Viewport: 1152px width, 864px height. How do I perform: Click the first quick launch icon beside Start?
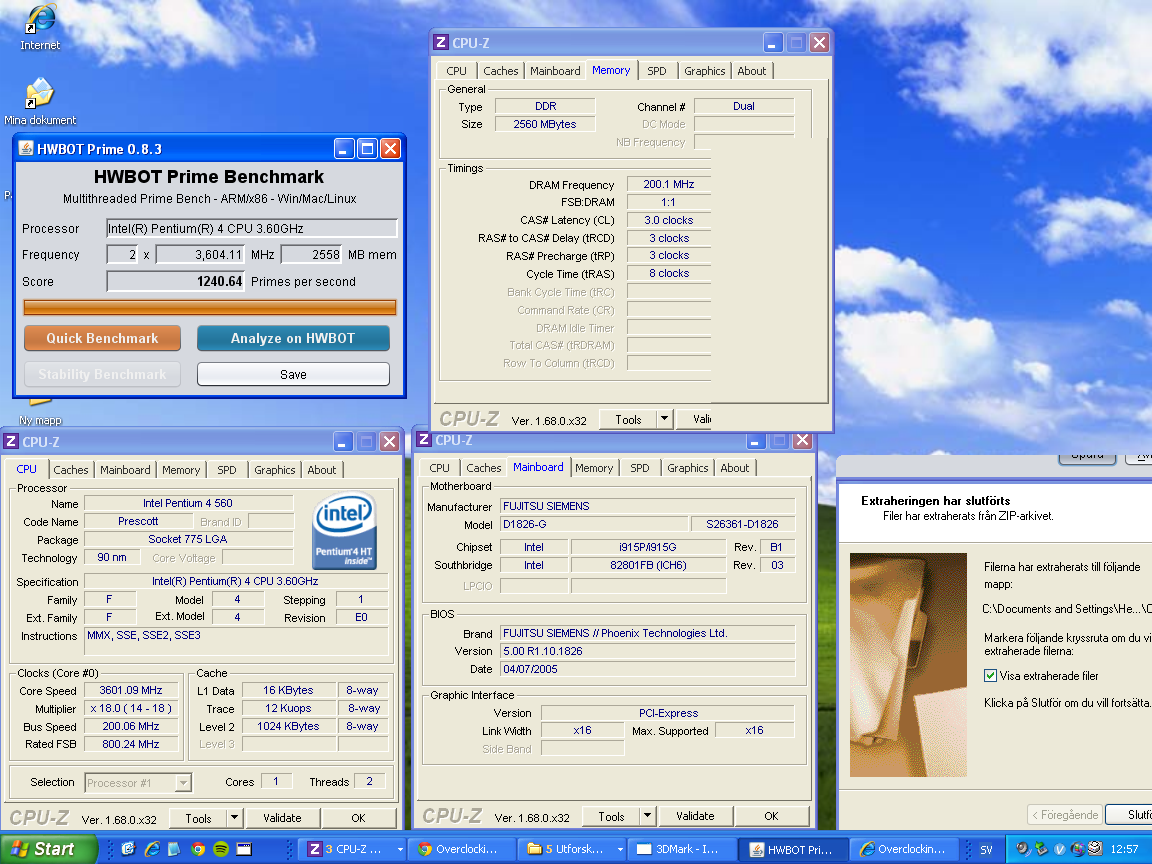tap(129, 849)
